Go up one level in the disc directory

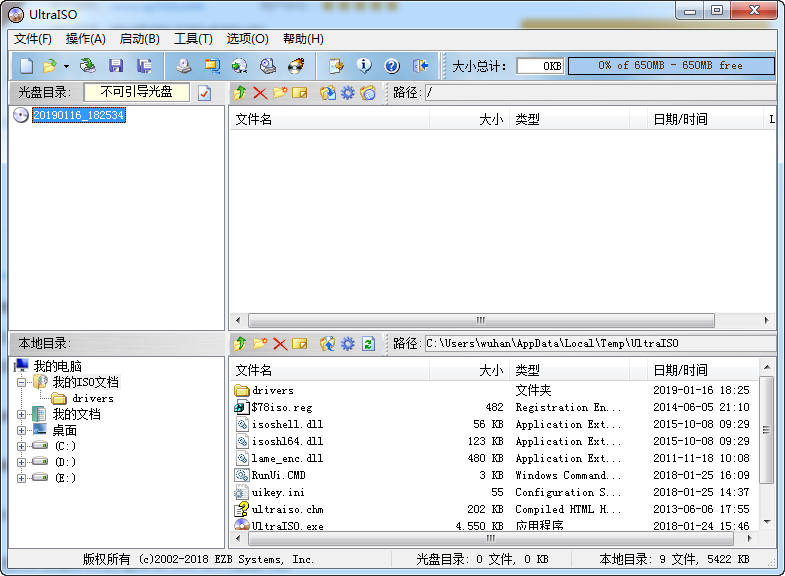pyautogui.click(x=240, y=93)
